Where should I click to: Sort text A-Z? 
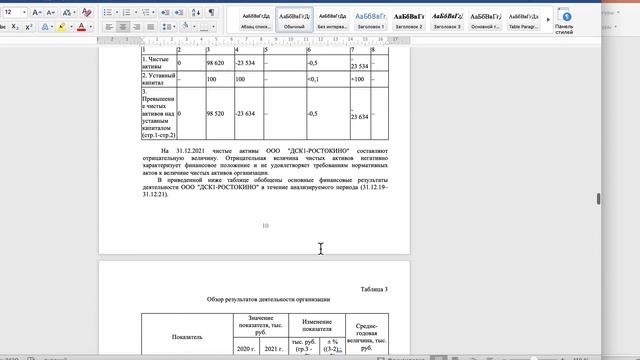coord(196,13)
